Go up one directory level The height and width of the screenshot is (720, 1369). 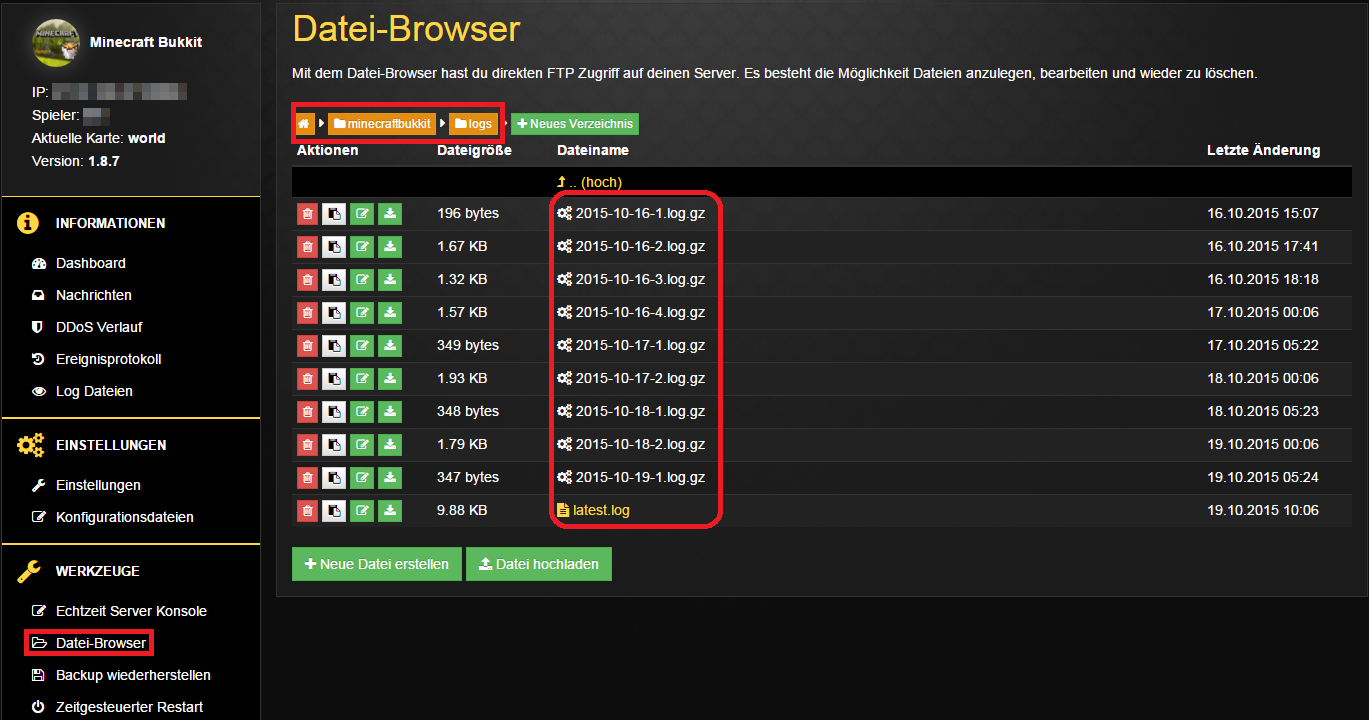(x=589, y=183)
